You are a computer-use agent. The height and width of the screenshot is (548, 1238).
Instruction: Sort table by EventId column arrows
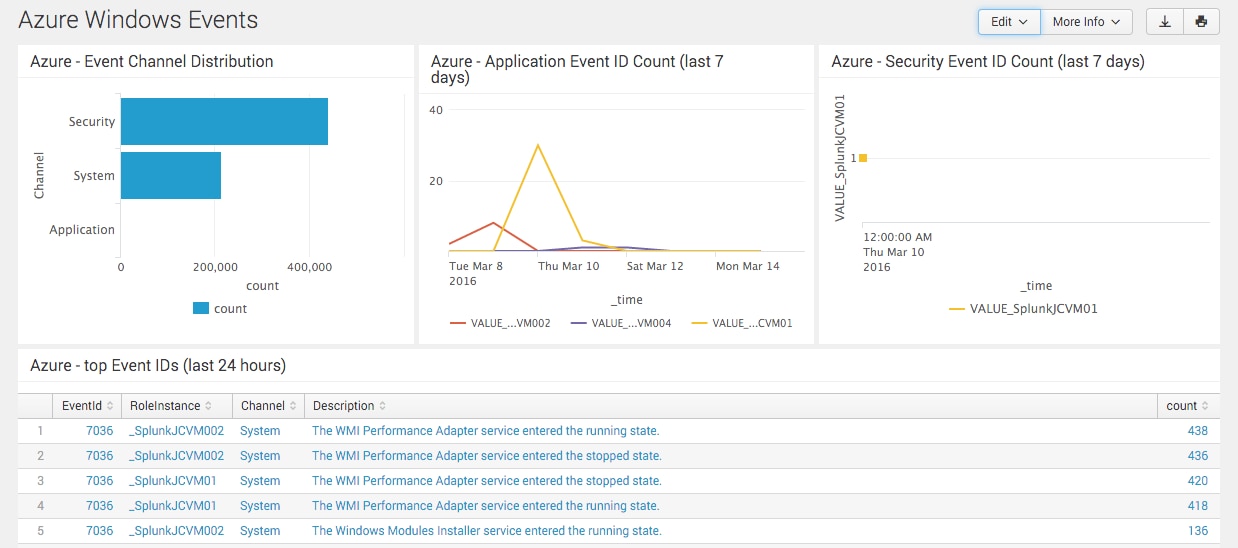pyautogui.click(x=110, y=406)
